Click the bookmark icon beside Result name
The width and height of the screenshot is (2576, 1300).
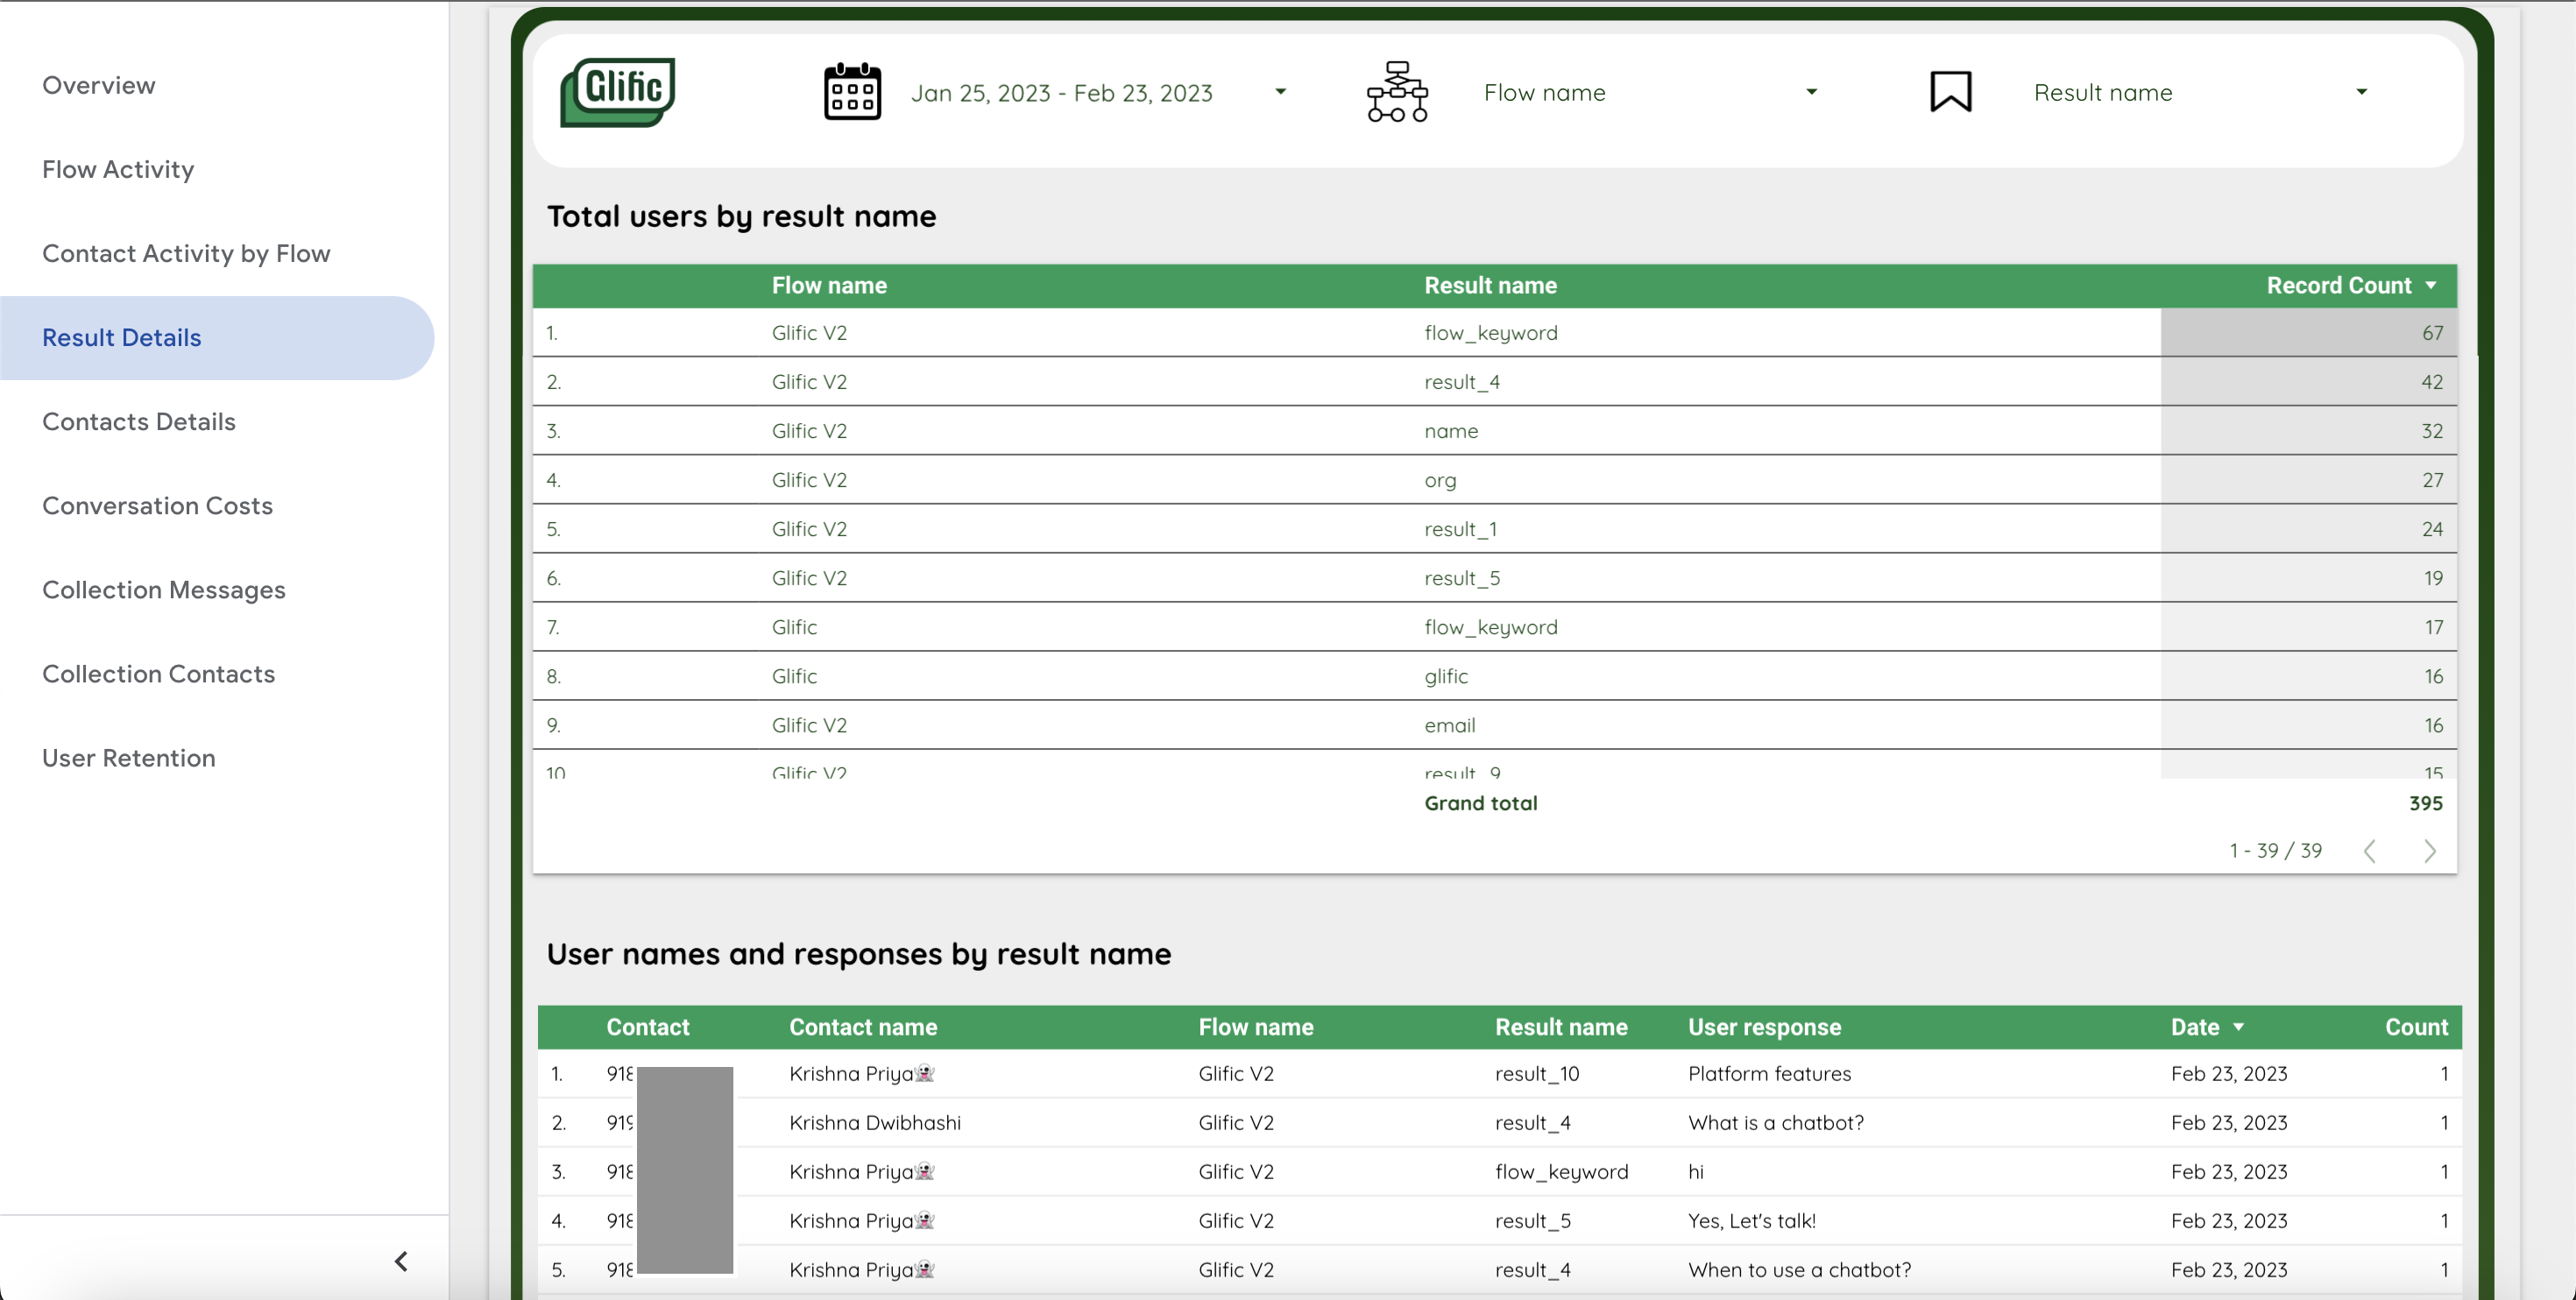tap(1950, 92)
